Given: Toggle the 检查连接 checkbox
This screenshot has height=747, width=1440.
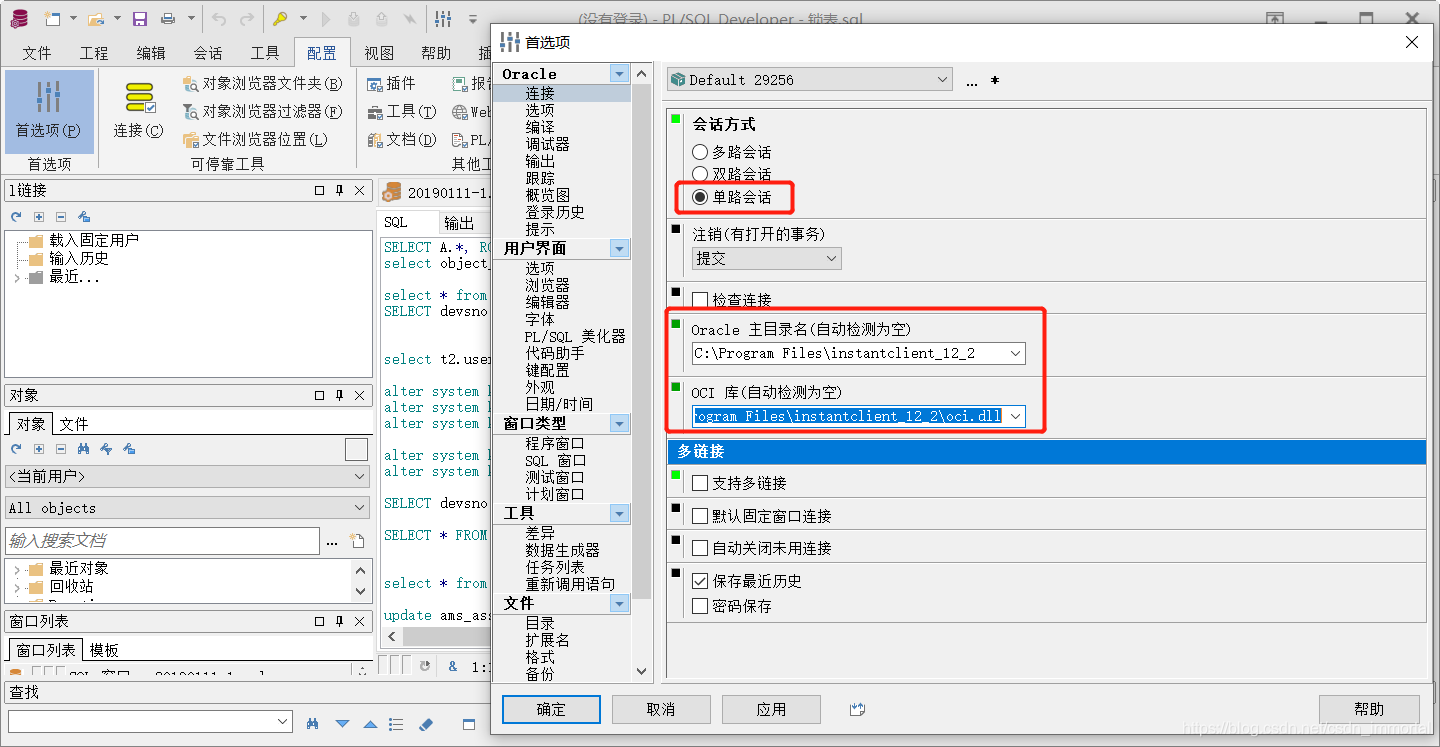Looking at the screenshot, I should point(700,299).
